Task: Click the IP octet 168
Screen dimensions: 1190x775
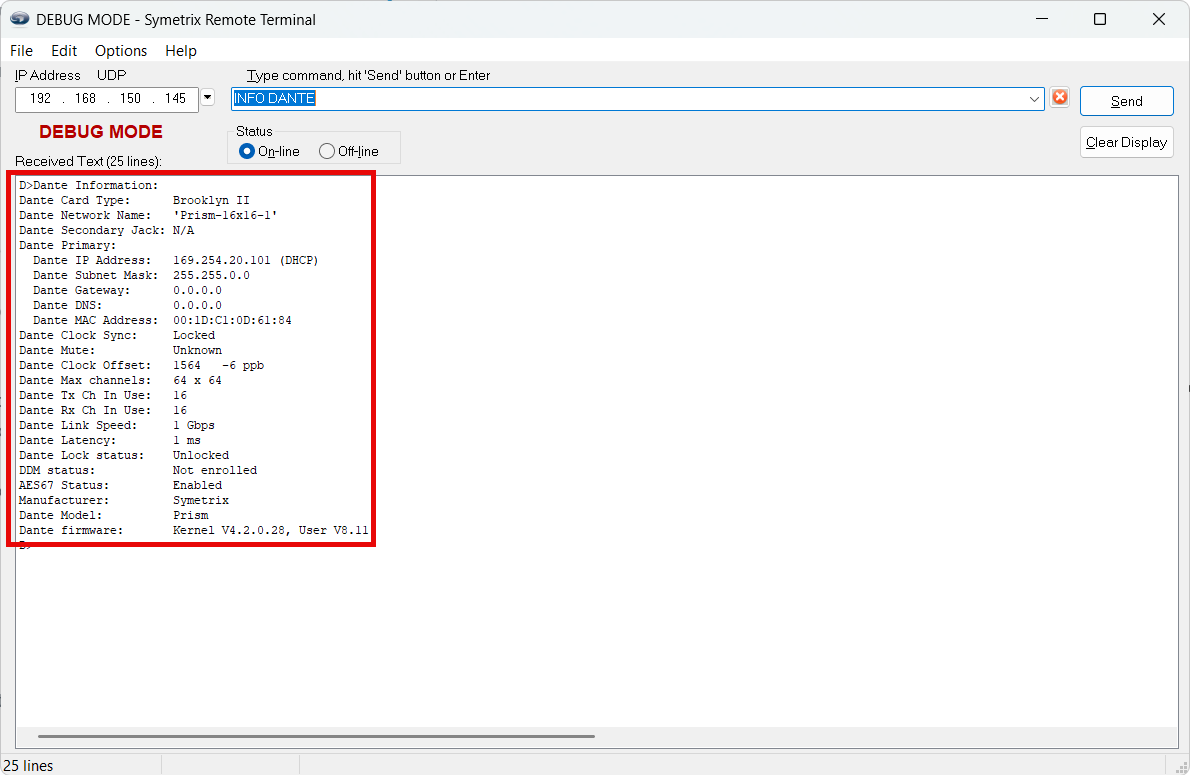Action: click(85, 99)
